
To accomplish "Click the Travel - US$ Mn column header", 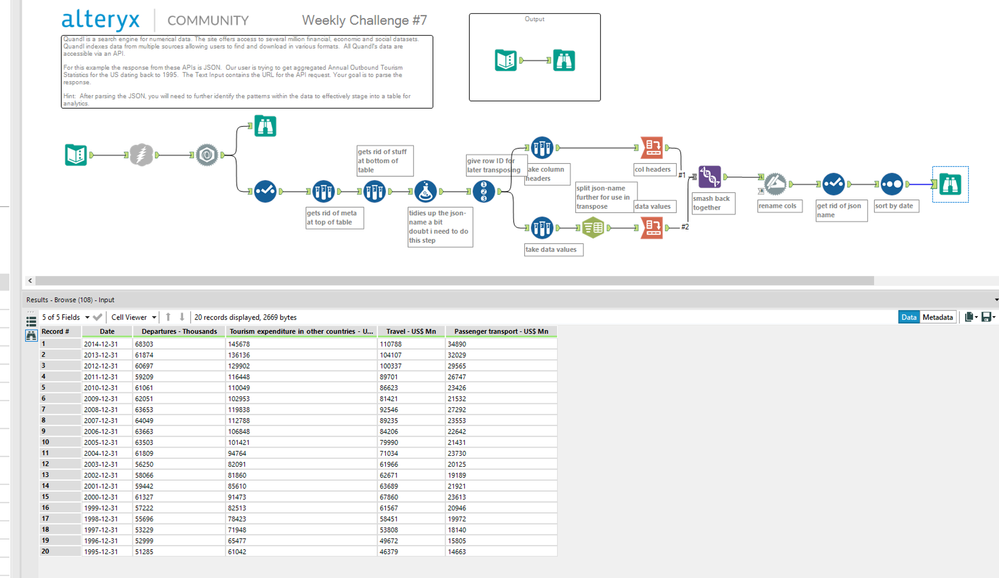I will 411,331.
